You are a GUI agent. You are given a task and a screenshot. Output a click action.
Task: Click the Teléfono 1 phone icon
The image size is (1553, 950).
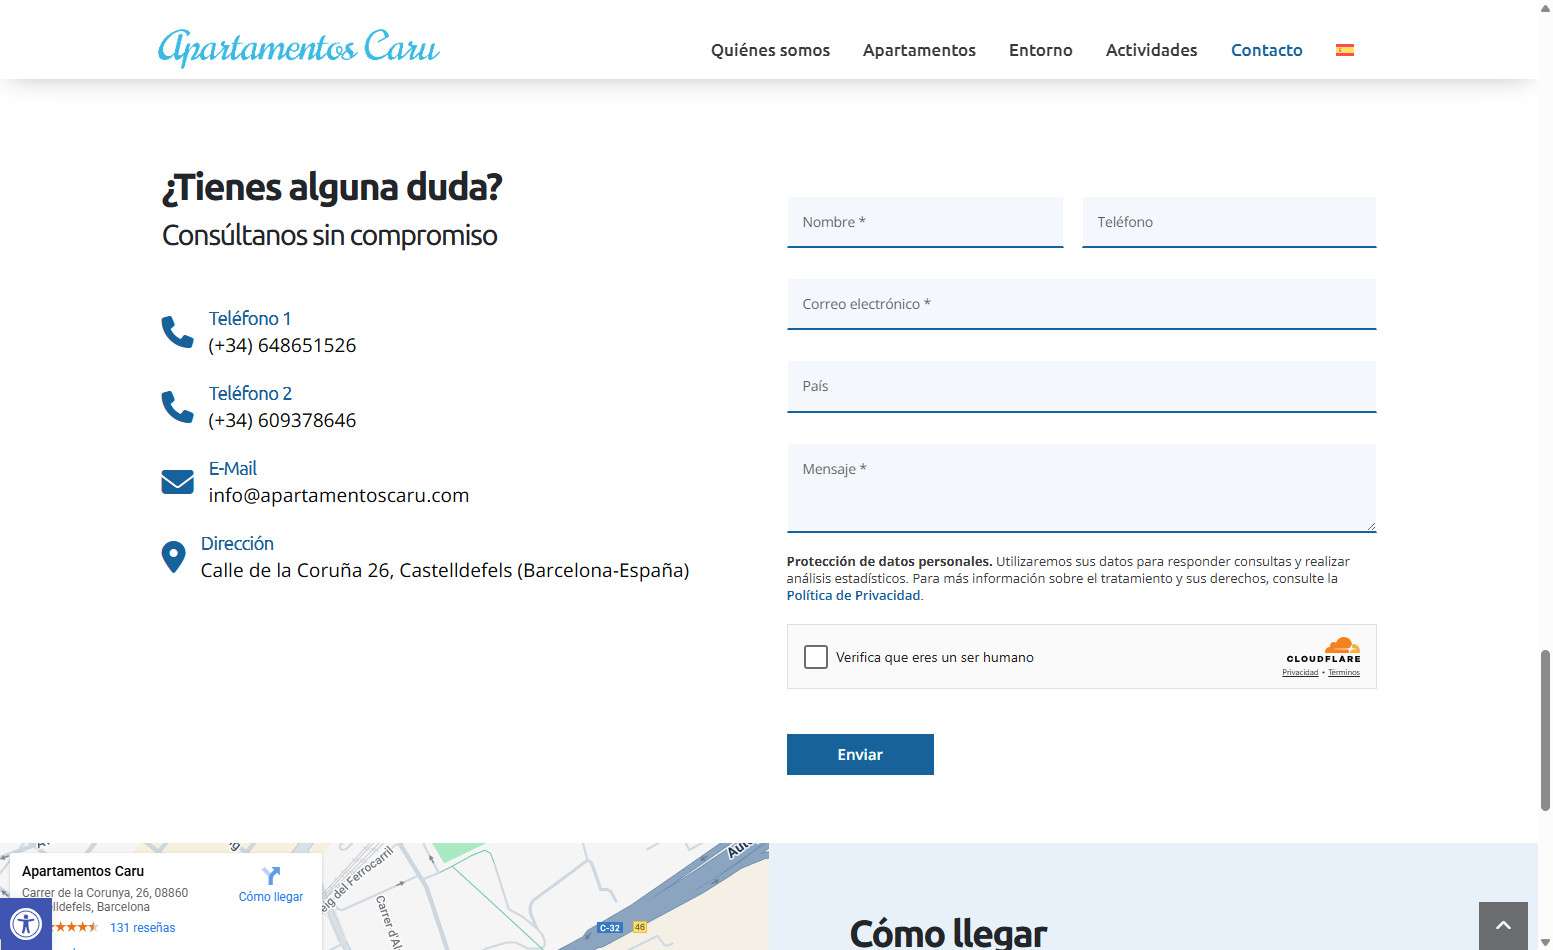click(177, 332)
